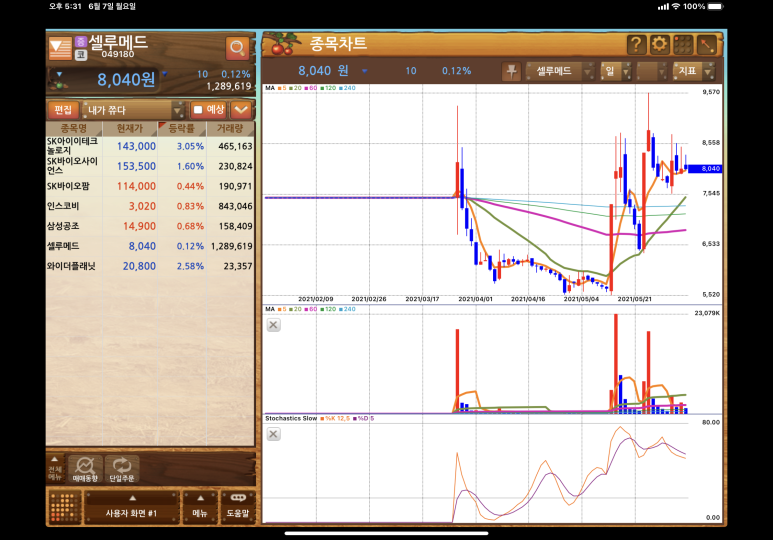The image size is (773, 540).
Task: Select 셀루메드 row in watchlist
Action: pyautogui.click(x=150, y=246)
